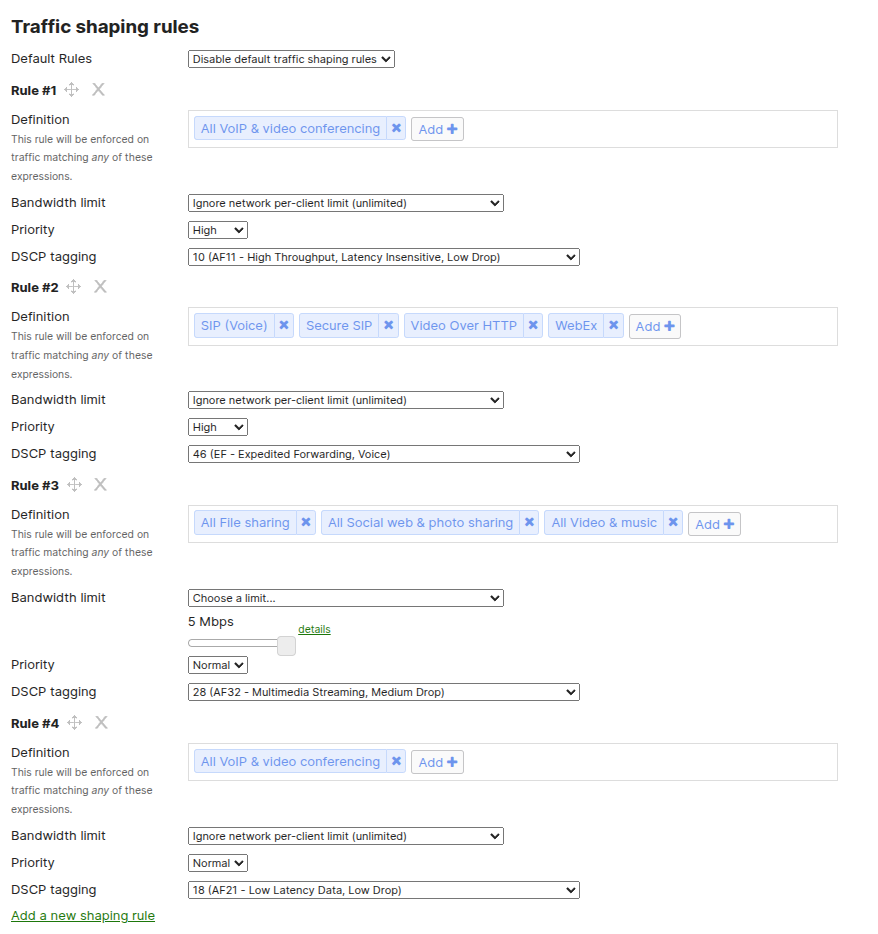Click the 5 Mbps value text

(x=211, y=622)
